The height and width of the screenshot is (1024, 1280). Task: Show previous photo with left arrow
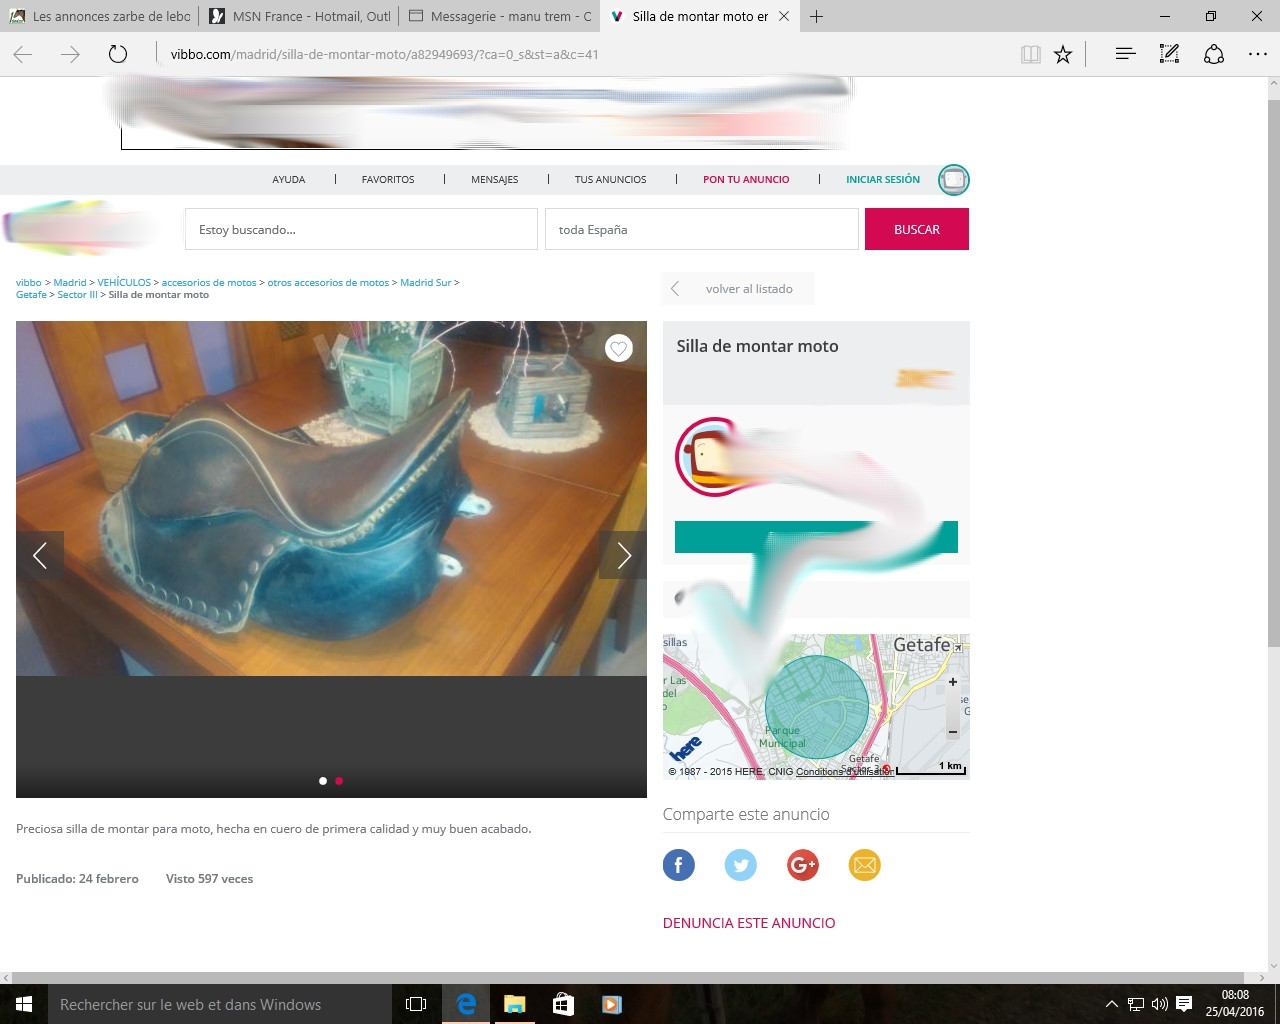pyautogui.click(x=40, y=555)
